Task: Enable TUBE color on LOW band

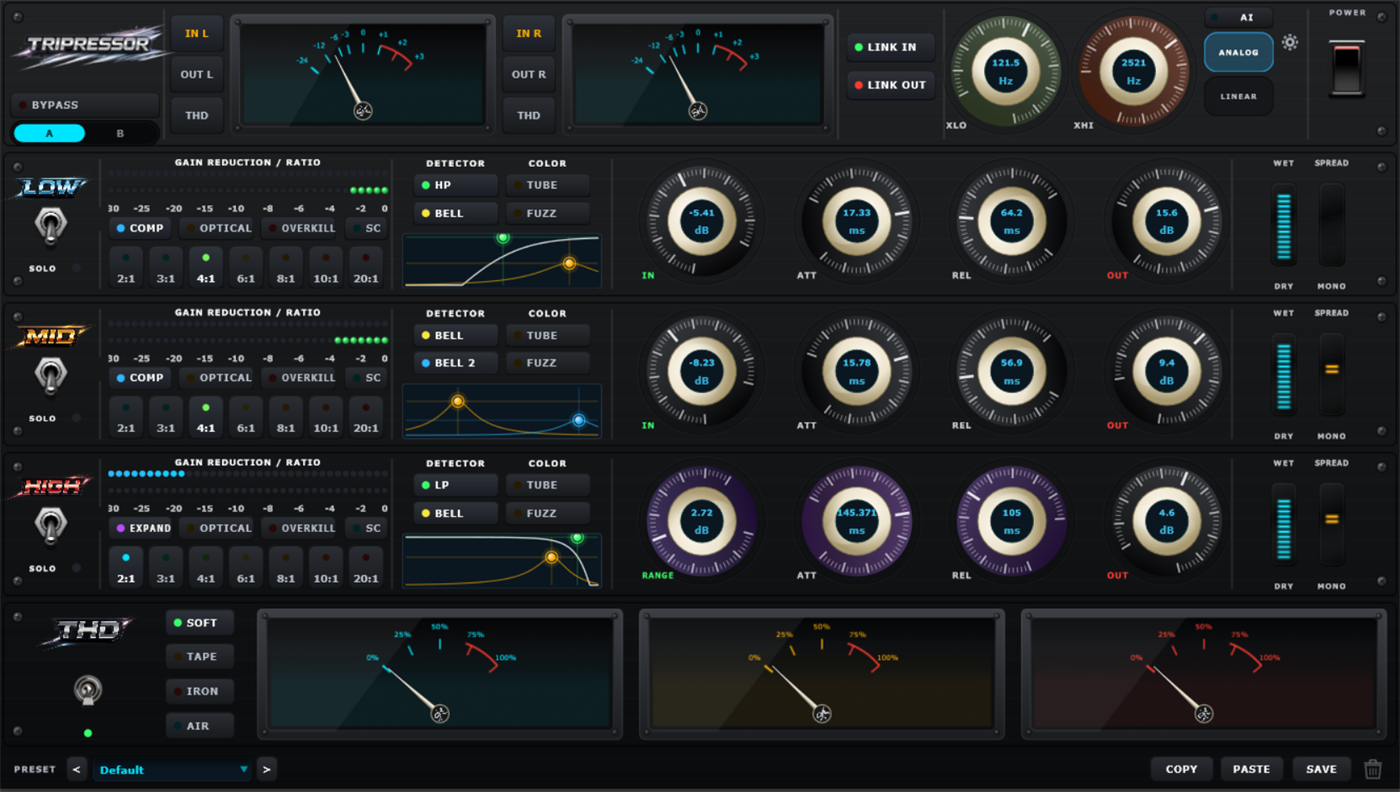Action: click(x=548, y=185)
